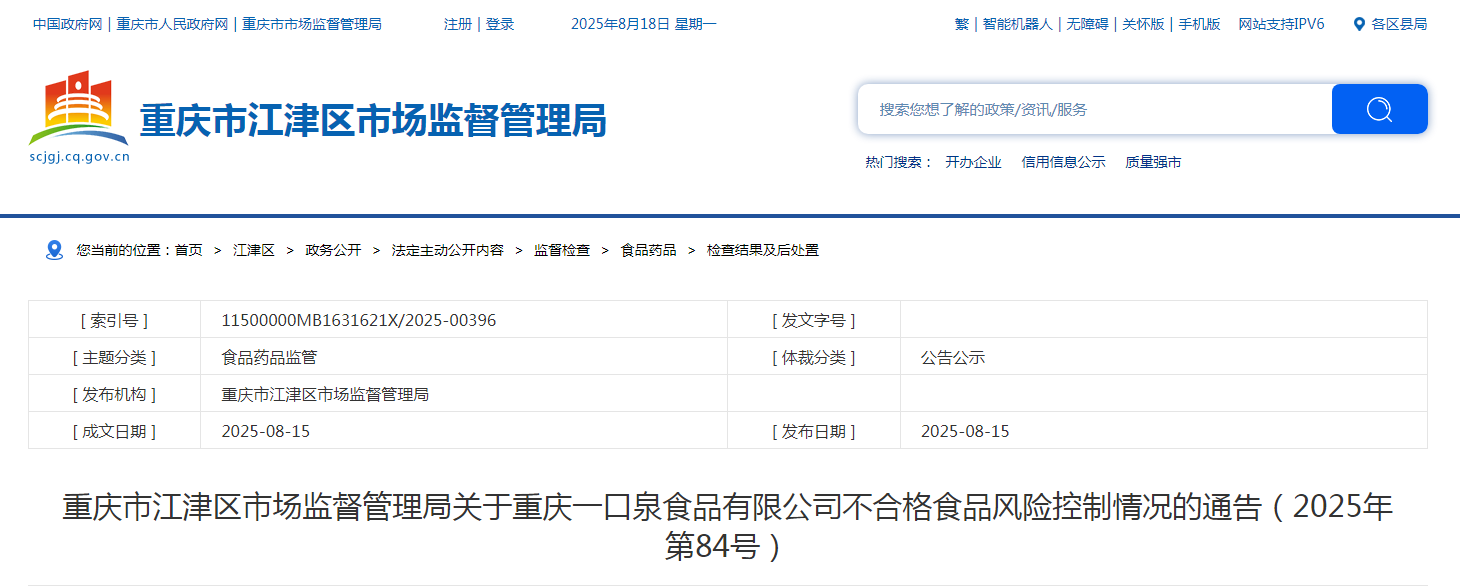Switch to traditional Chinese via 繁
Viewport: 1460px width, 587px height.
(962, 24)
